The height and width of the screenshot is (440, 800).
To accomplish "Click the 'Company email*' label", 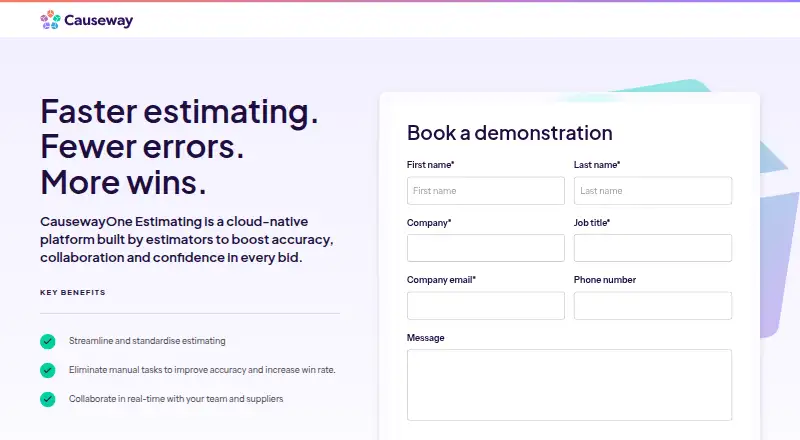I will pyautogui.click(x=441, y=280).
